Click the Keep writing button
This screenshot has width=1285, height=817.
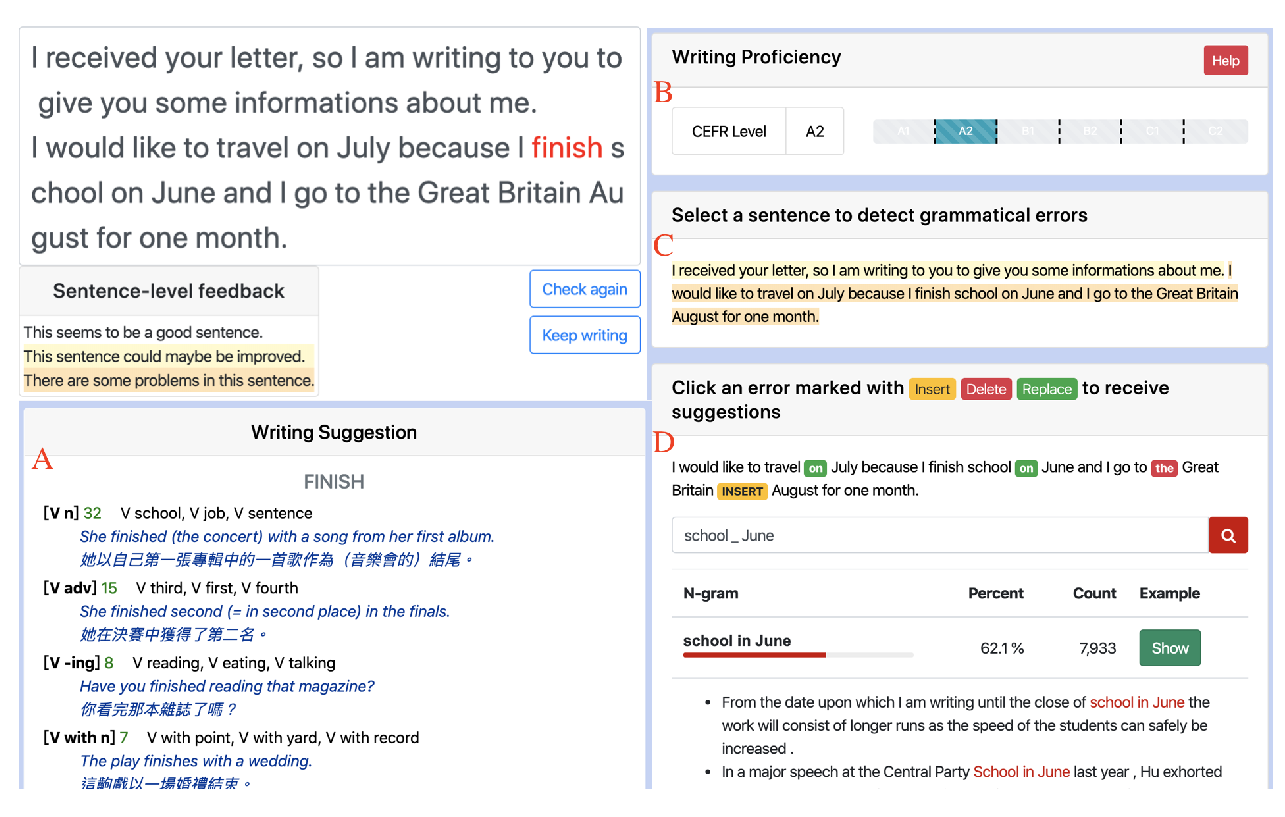click(585, 335)
